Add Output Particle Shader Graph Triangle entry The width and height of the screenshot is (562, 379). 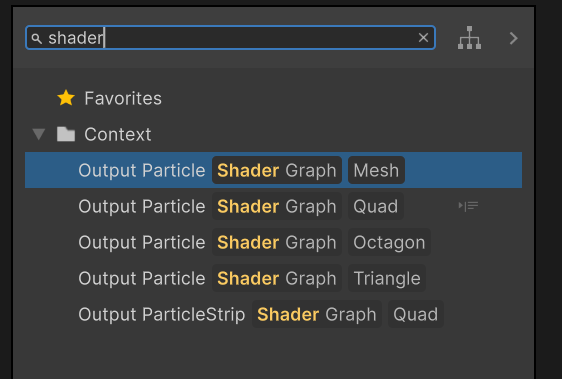(273, 278)
